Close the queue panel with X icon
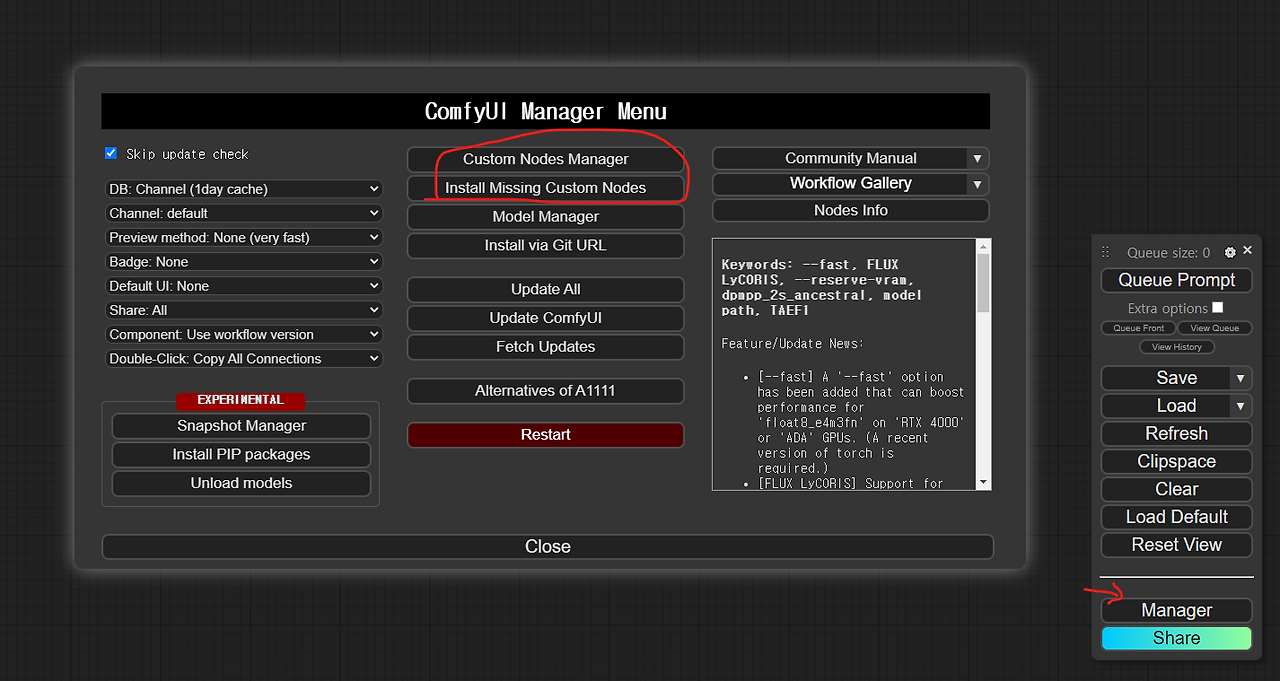The width and height of the screenshot is (1280, 681). [x=1247, y=251]
